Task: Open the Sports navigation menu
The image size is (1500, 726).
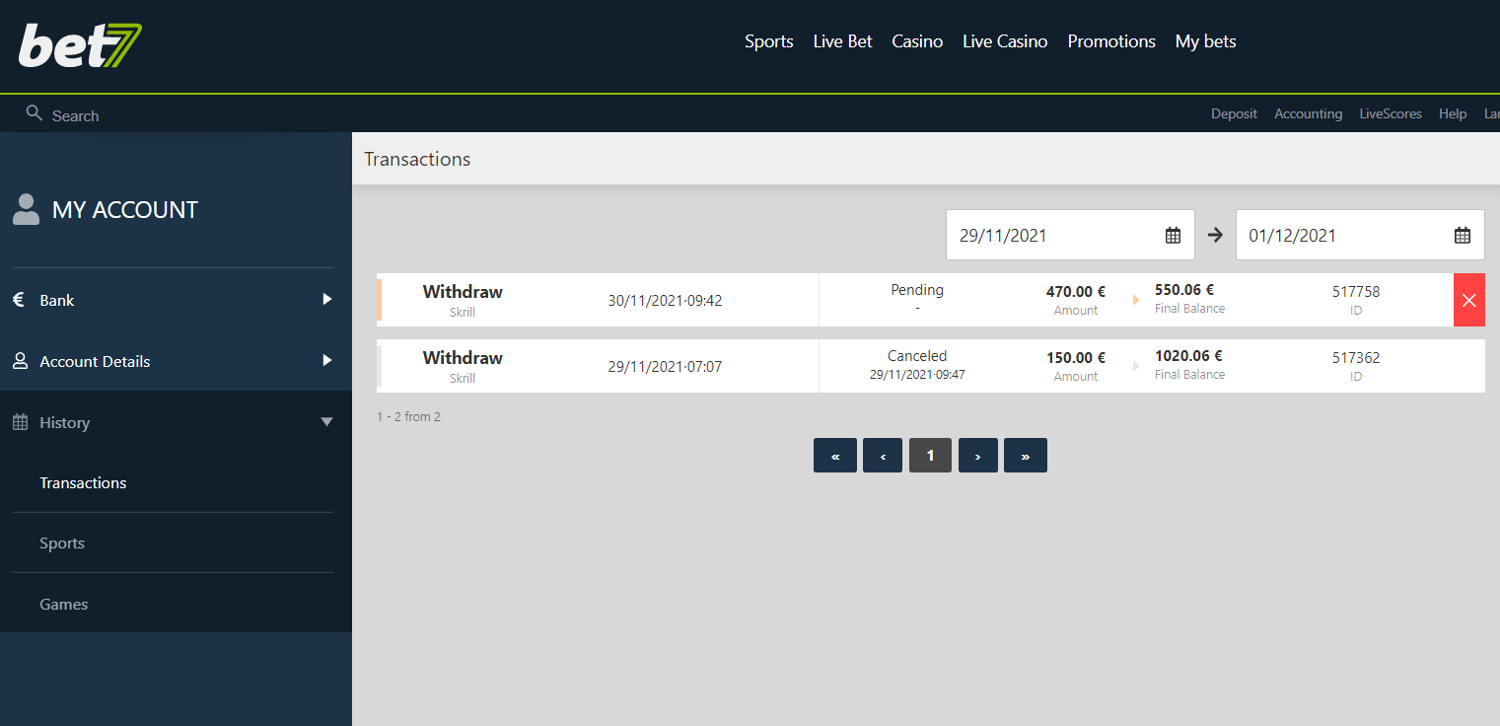Action: [x=768, y=42]
